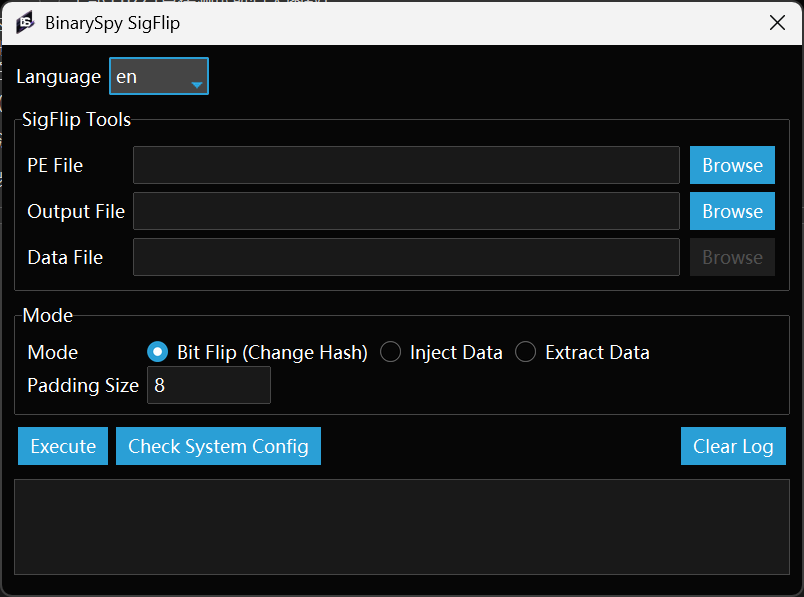Click the BinarySpy app icon in title bar

pyautogui.click(x=25, y=23)
